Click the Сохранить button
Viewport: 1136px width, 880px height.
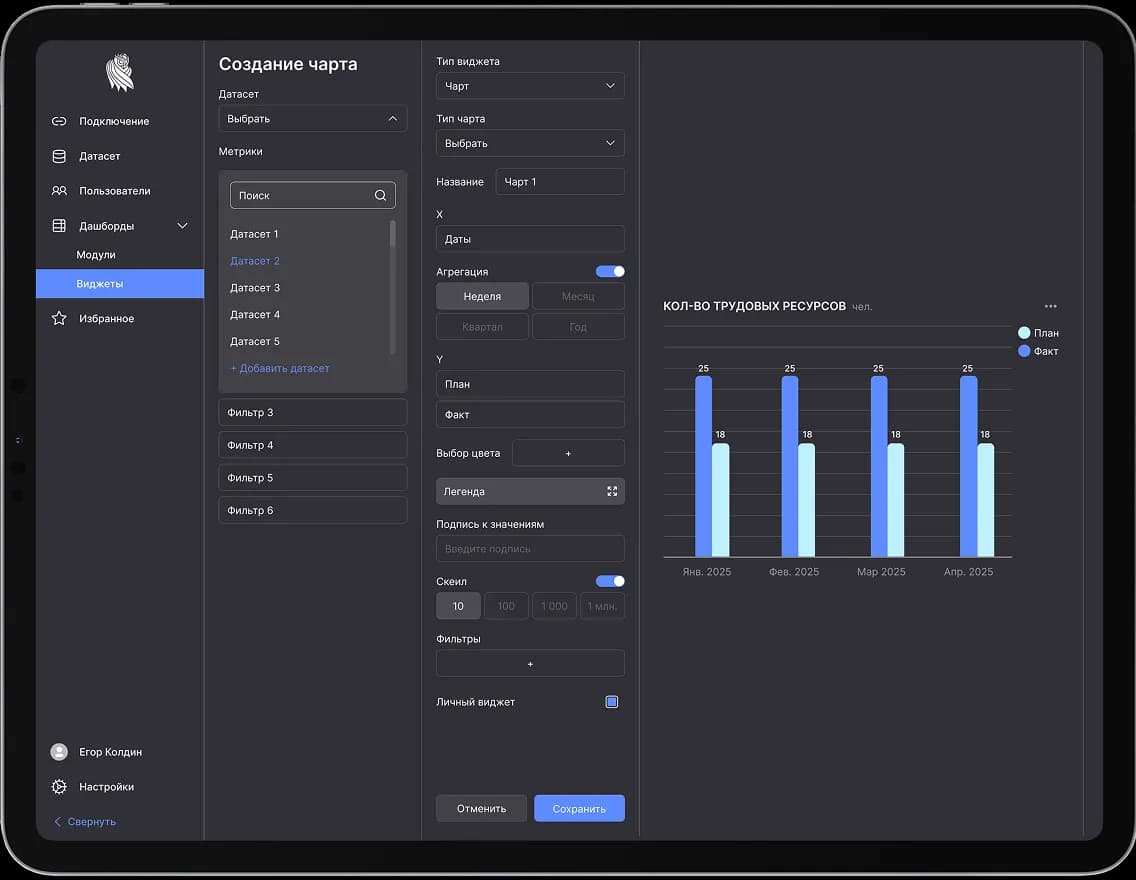point(579,808)
